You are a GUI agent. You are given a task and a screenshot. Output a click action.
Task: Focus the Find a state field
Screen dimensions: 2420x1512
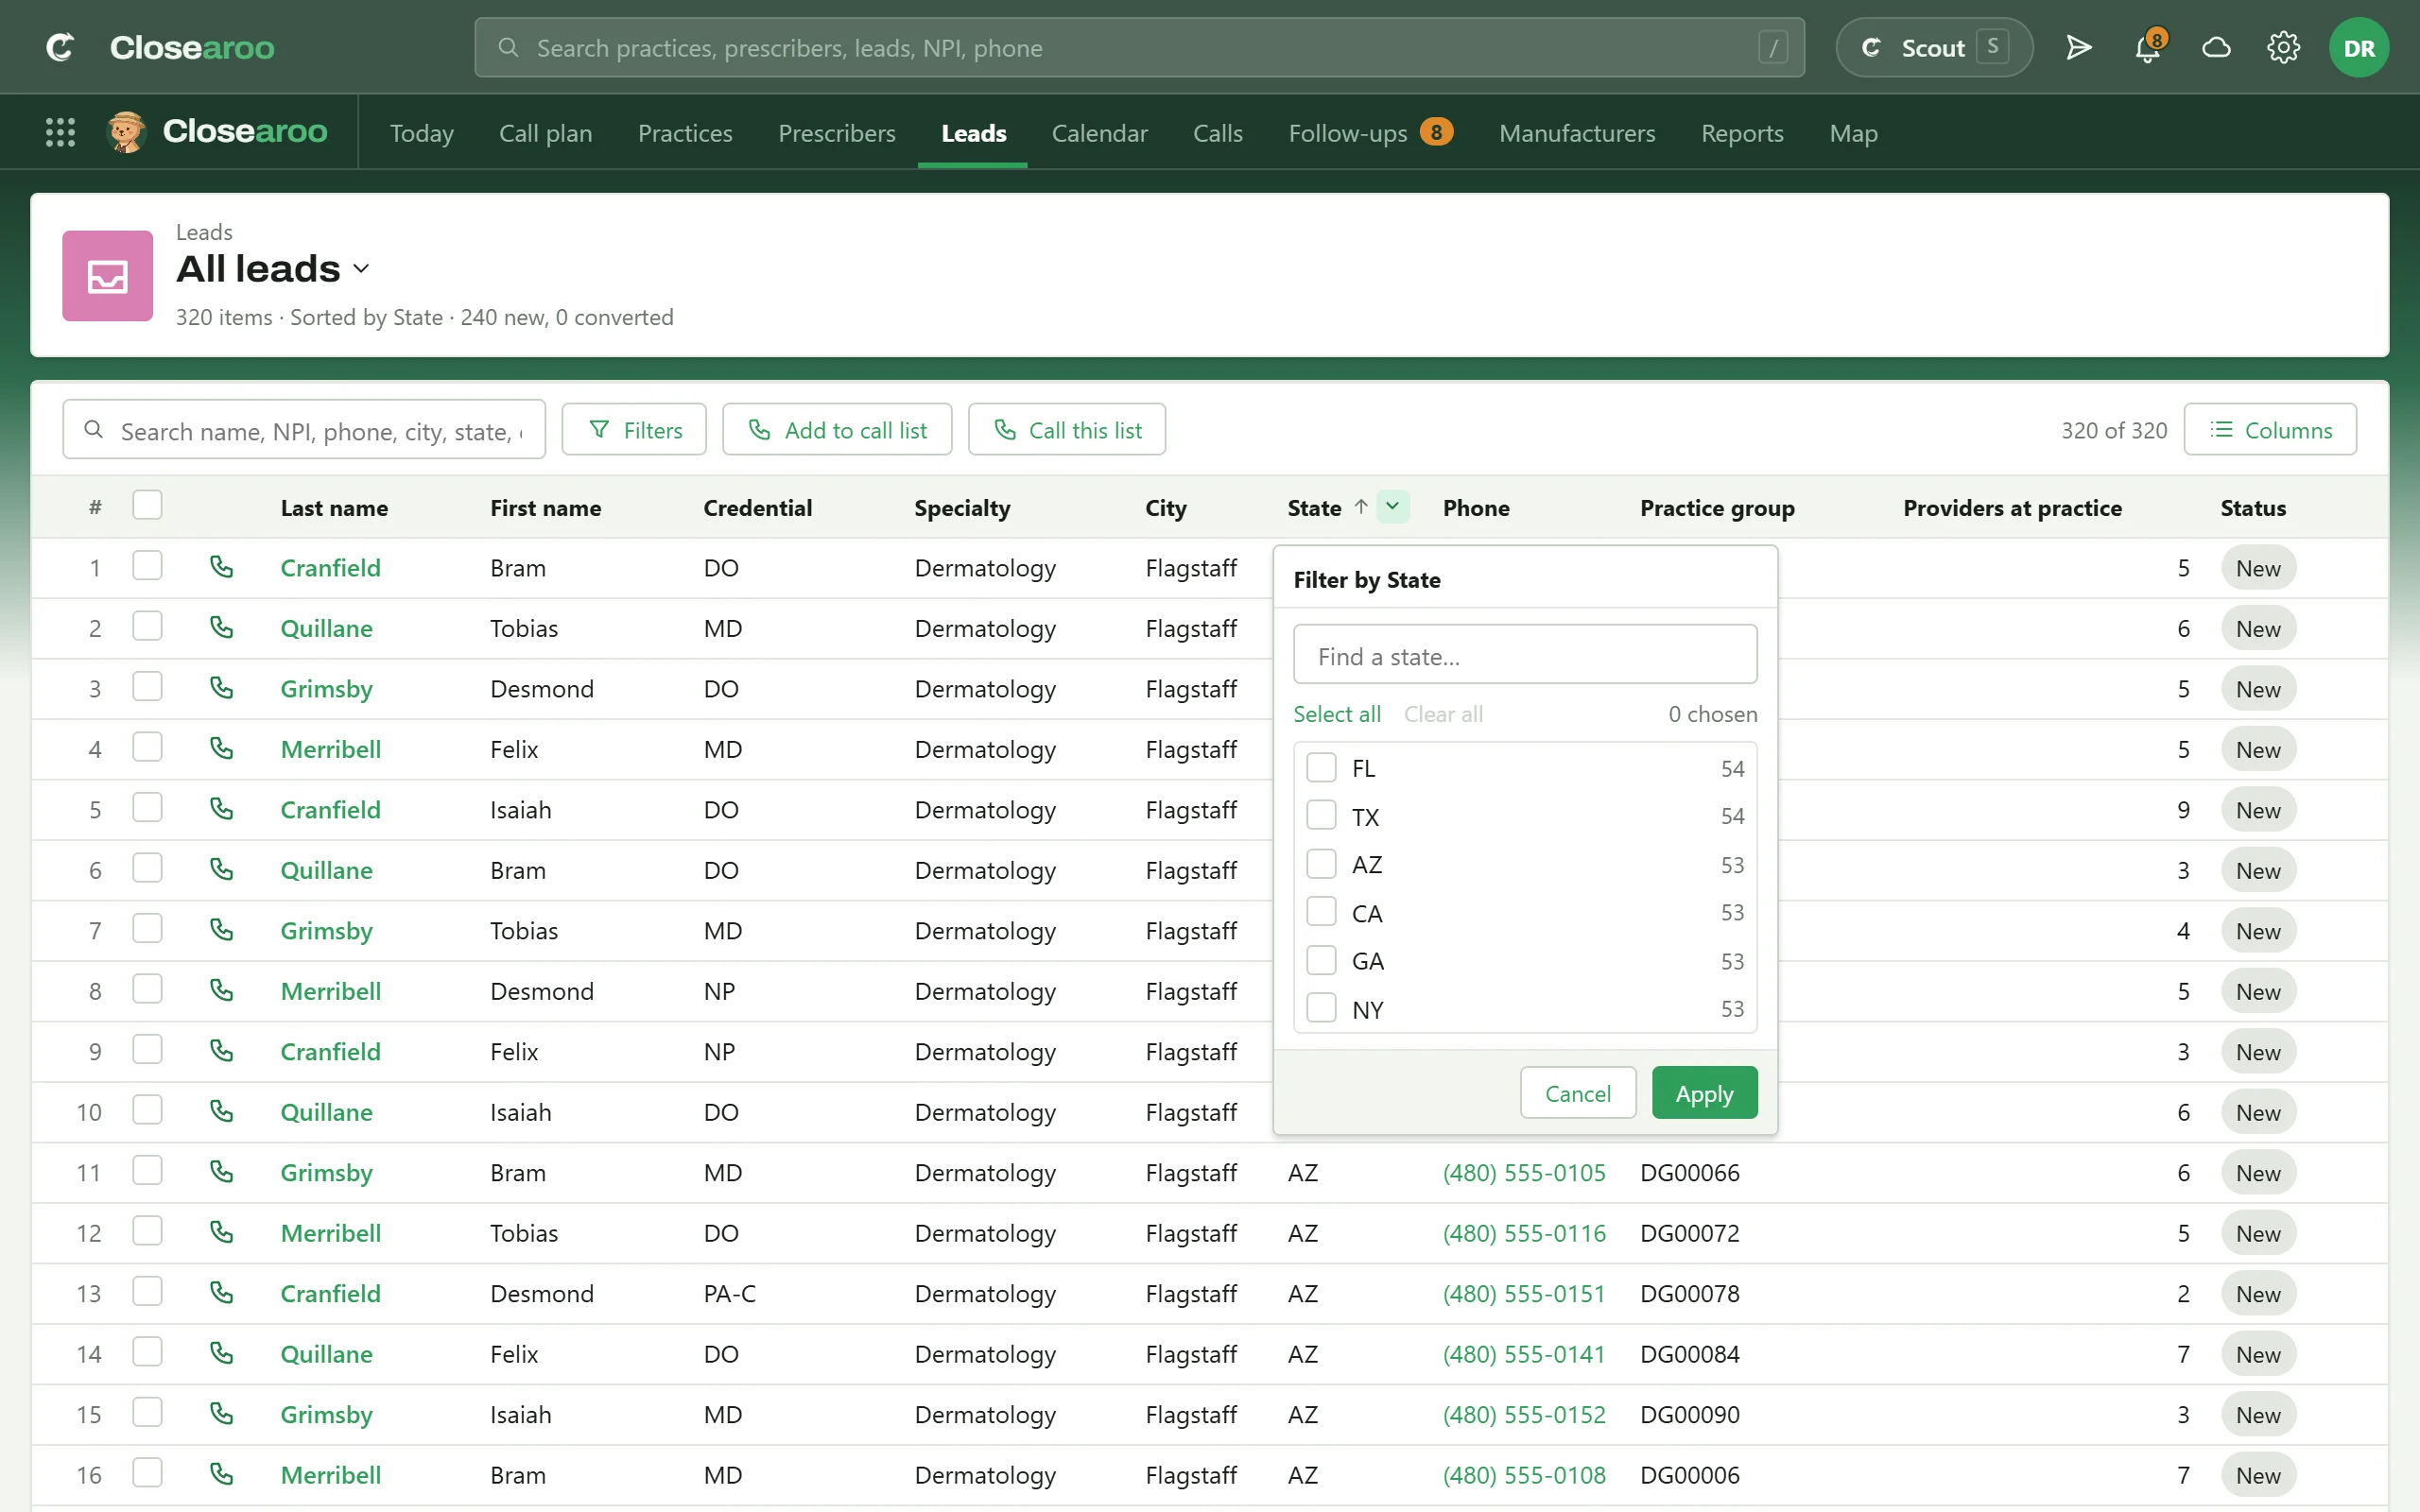[1525, 656]
